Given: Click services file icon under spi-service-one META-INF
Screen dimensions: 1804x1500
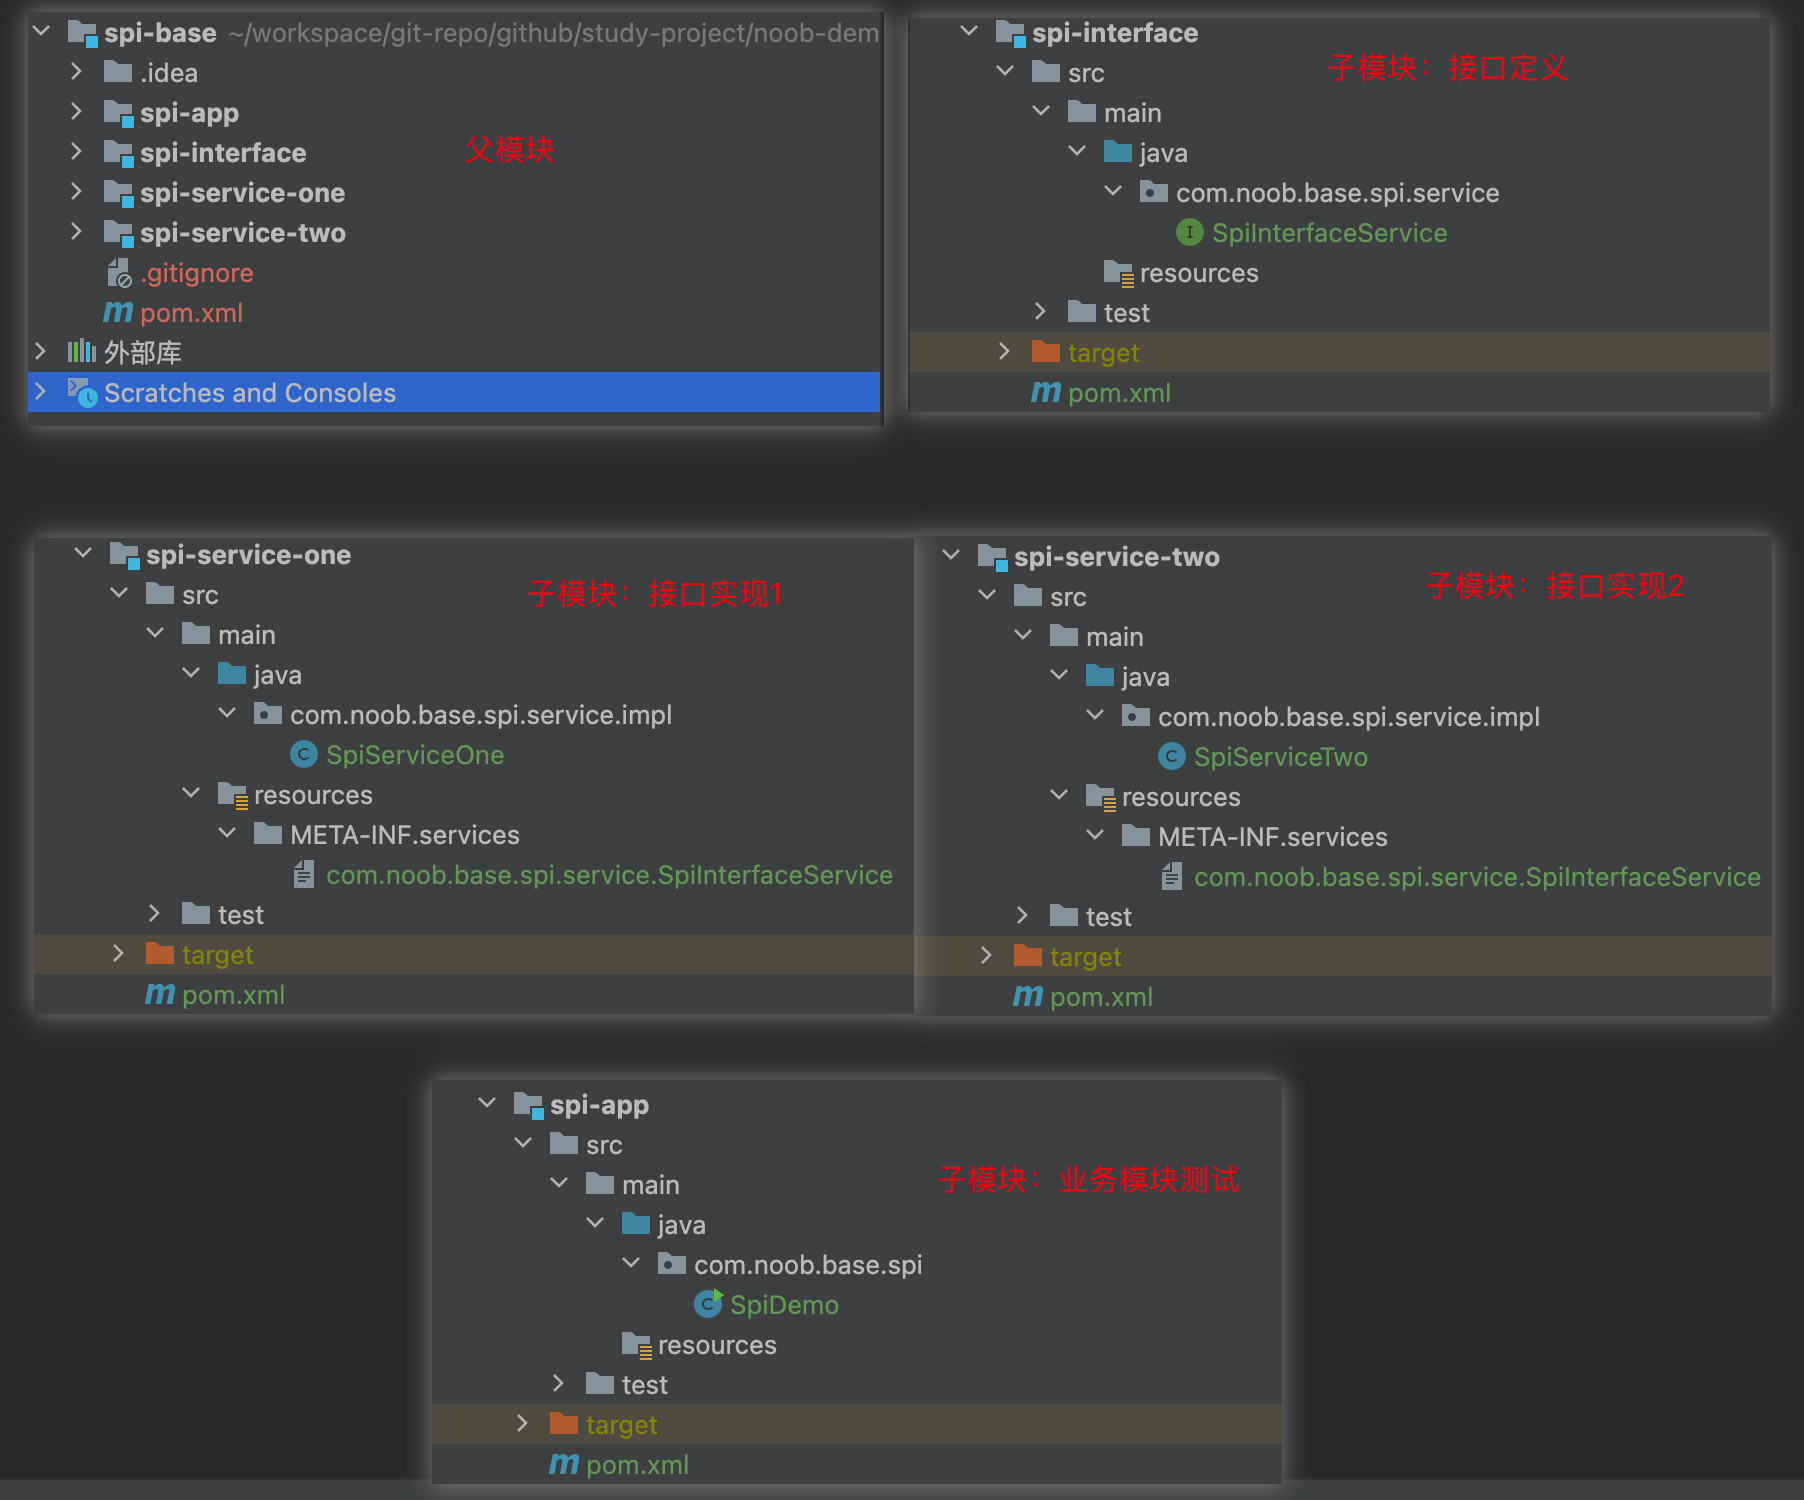Looking at the screenshot, I should 304,875.
